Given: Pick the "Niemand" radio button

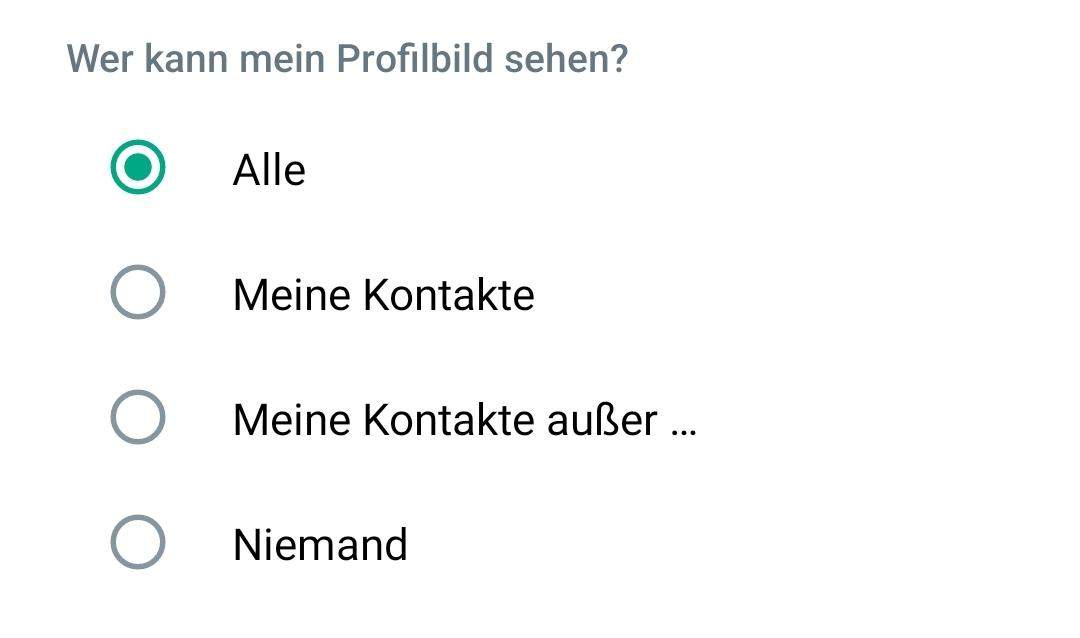Looking at the screenshot, I should pos(137,544).
